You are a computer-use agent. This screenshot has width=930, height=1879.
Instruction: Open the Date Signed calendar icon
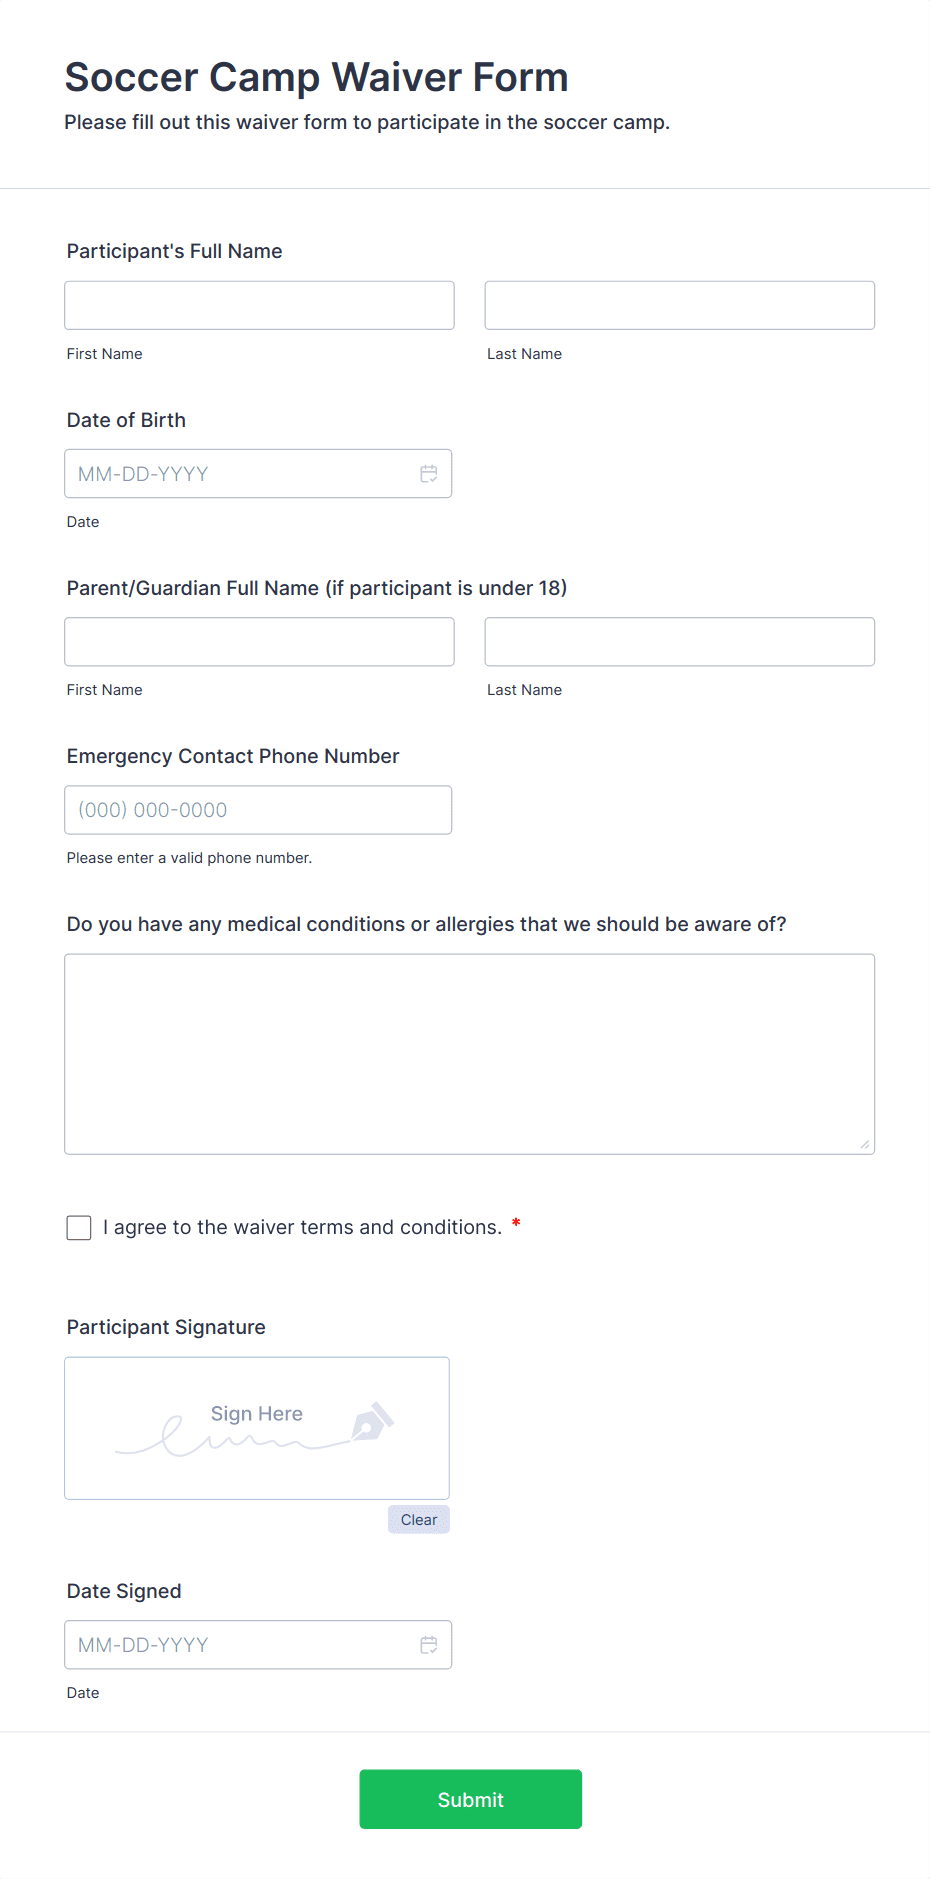[x=429, y=1645]
